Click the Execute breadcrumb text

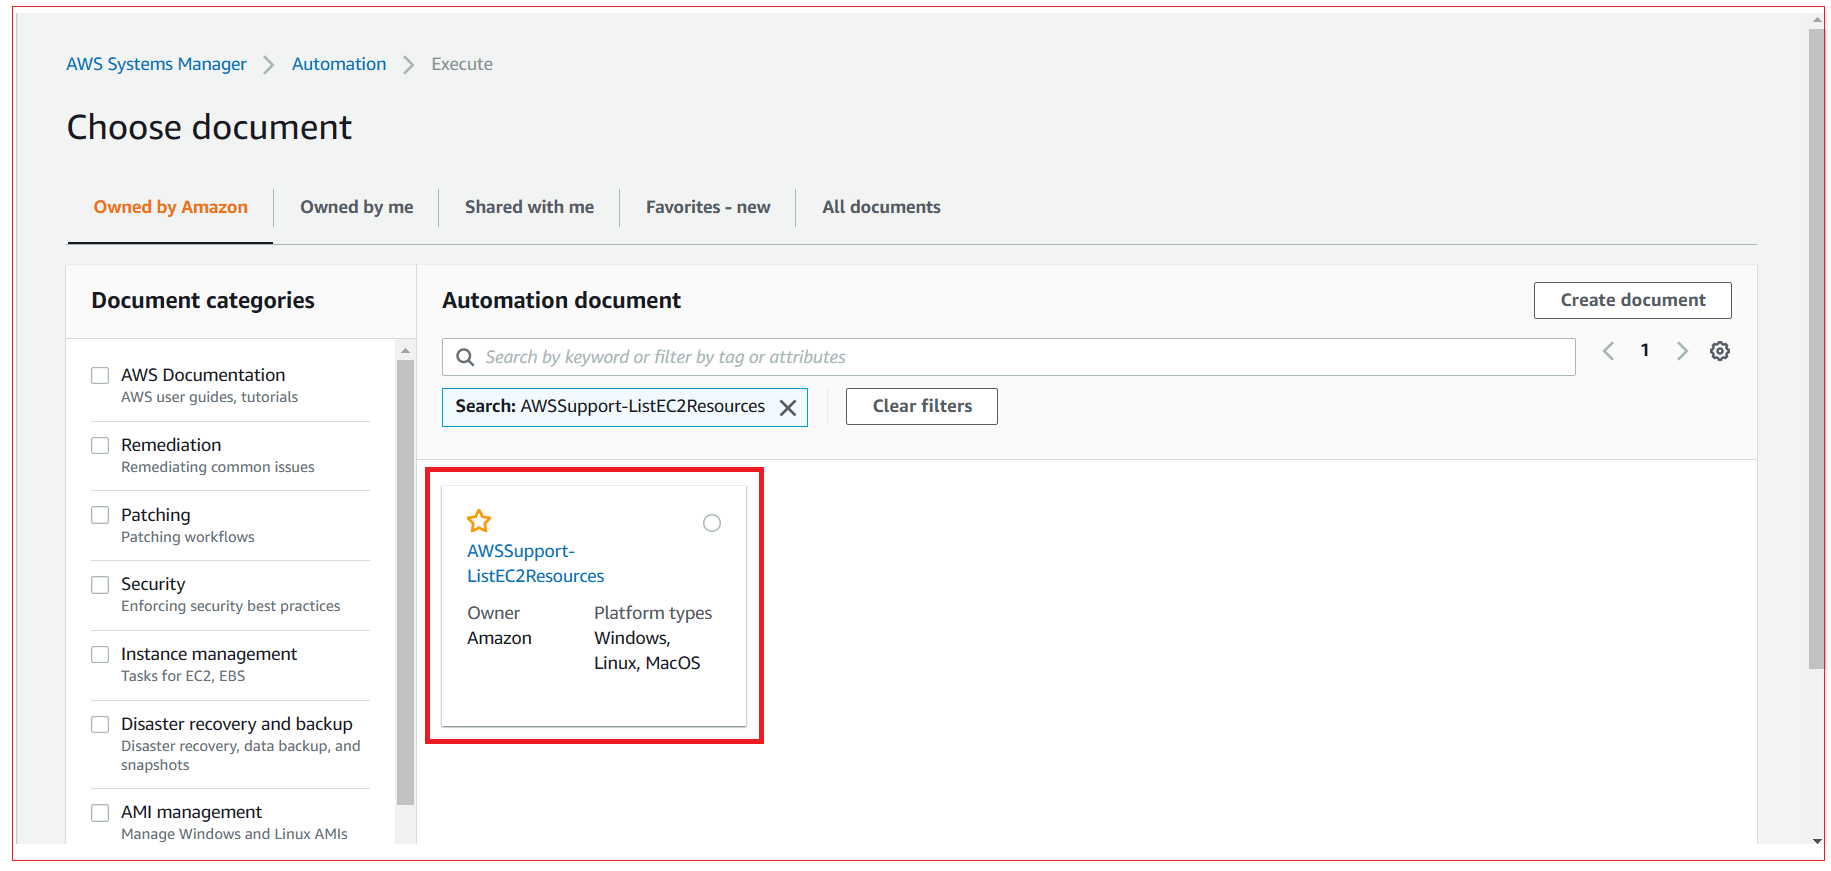[x=462, y=64]
